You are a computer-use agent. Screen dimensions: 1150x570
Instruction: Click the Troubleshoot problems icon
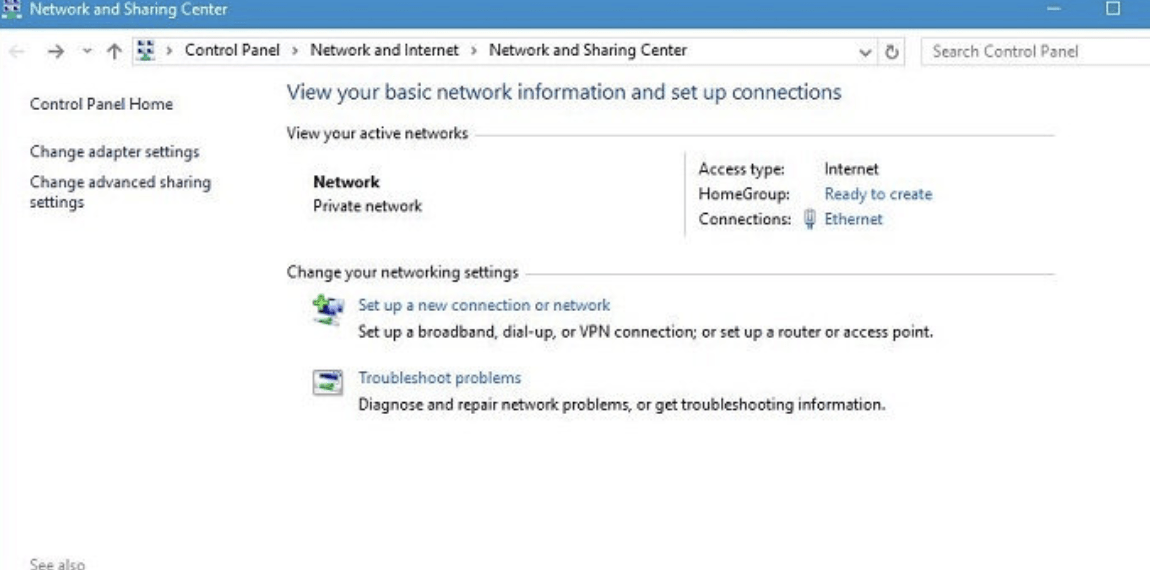click(x=327, y=382)
